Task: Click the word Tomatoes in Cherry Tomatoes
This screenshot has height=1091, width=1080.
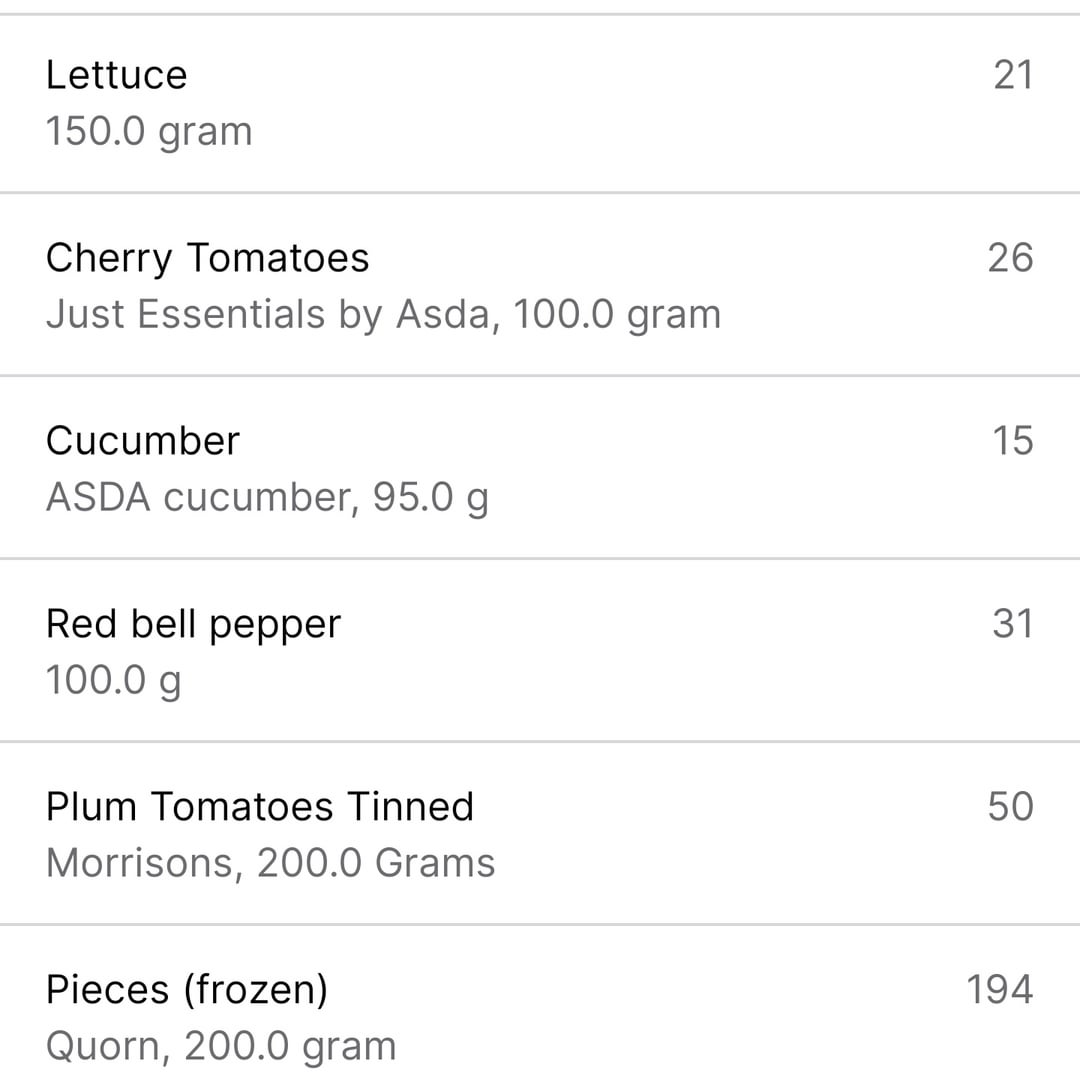Action: 278,258
